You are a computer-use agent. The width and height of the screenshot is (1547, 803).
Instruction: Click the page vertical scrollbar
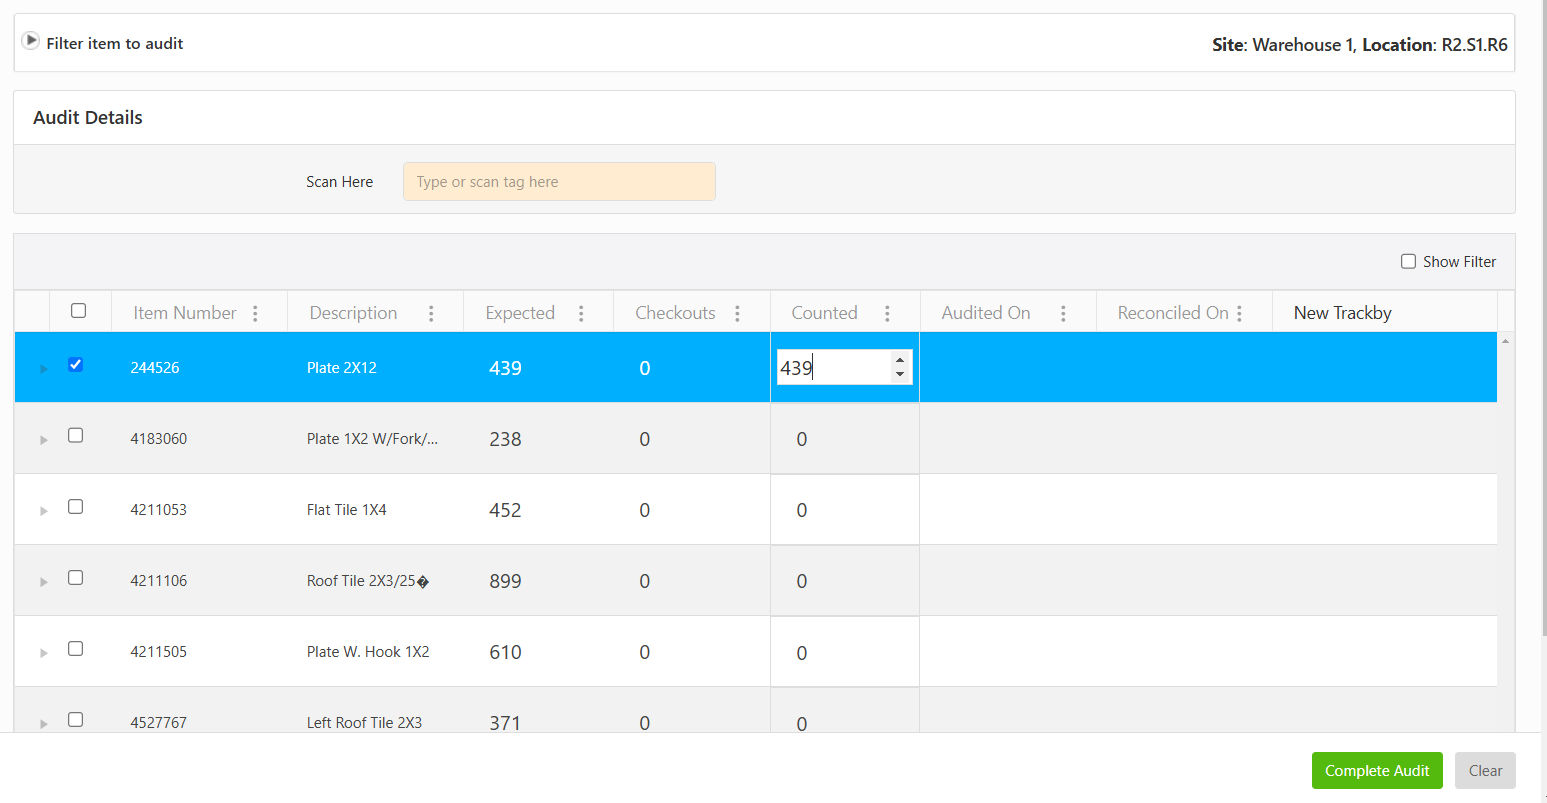1544,320
